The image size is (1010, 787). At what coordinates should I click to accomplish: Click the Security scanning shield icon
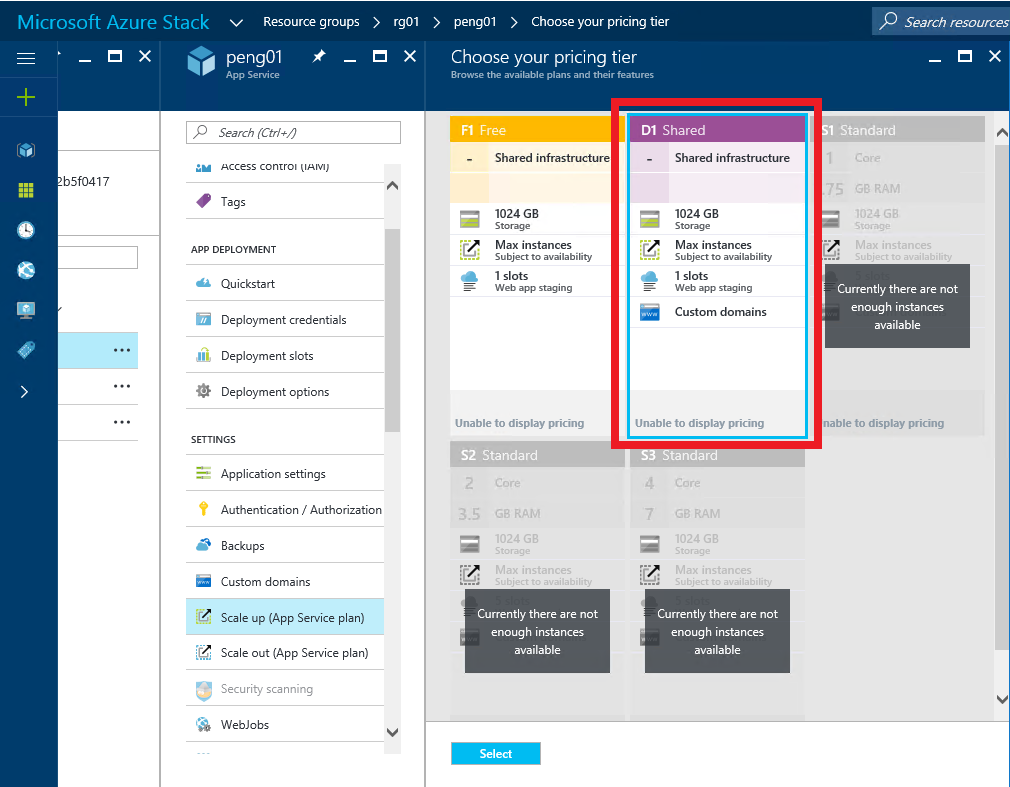(204, 690)
